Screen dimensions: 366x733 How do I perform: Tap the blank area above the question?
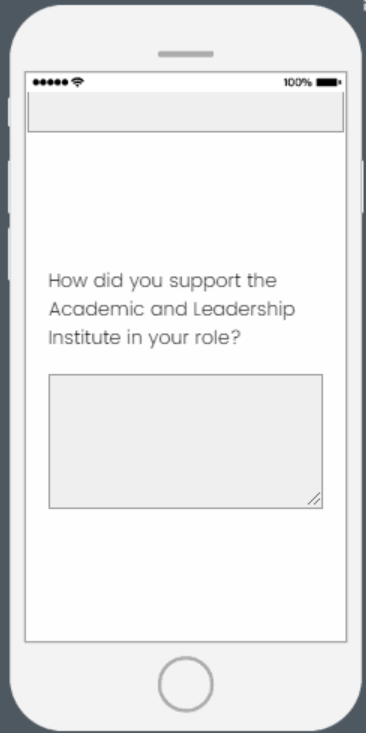(186, 201)
